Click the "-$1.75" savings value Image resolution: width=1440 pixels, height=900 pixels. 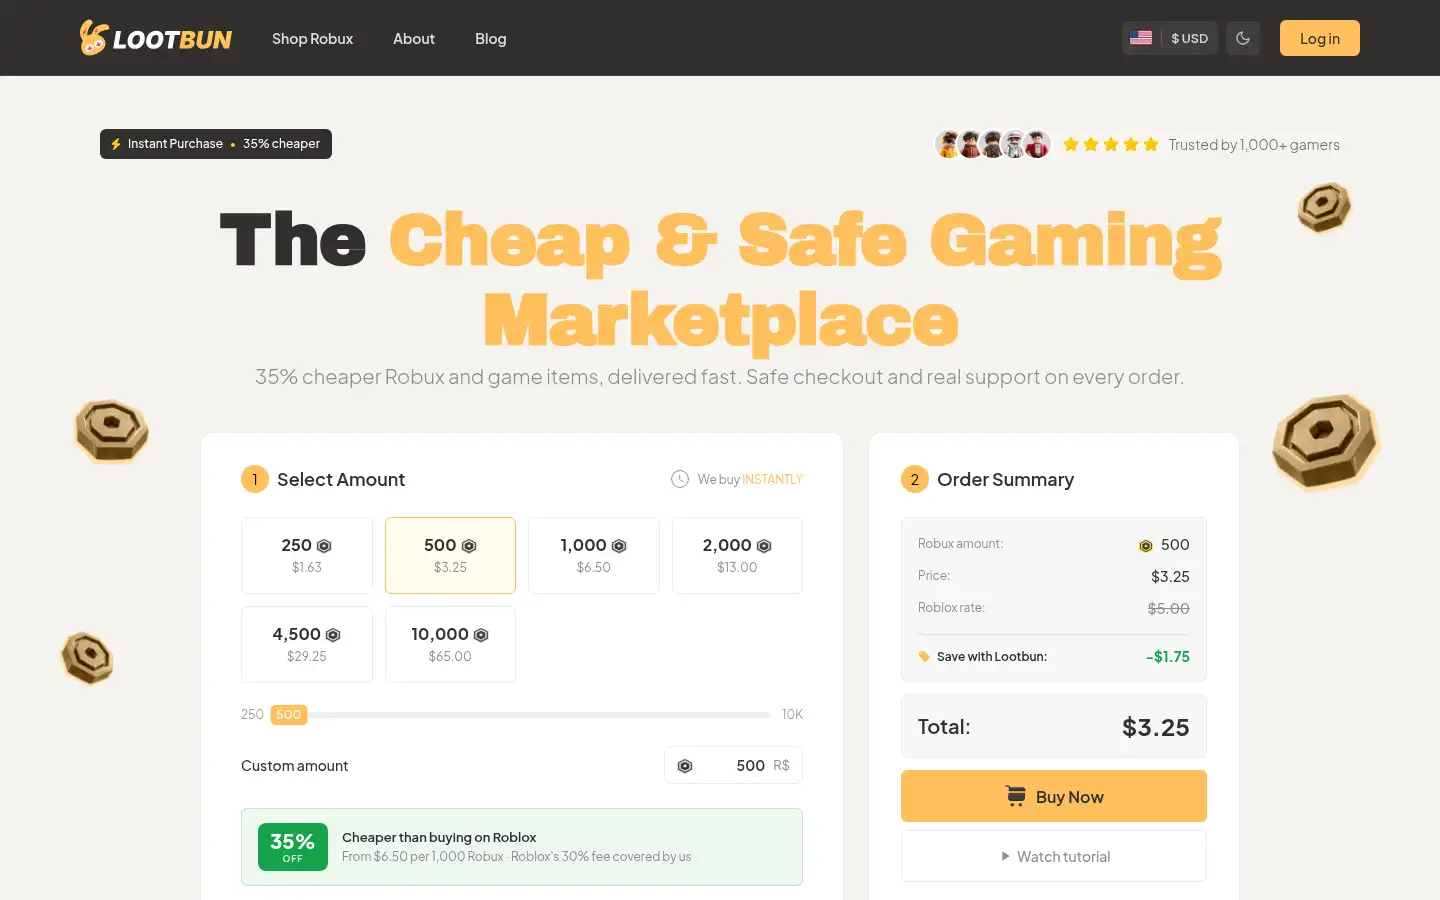1168,656
